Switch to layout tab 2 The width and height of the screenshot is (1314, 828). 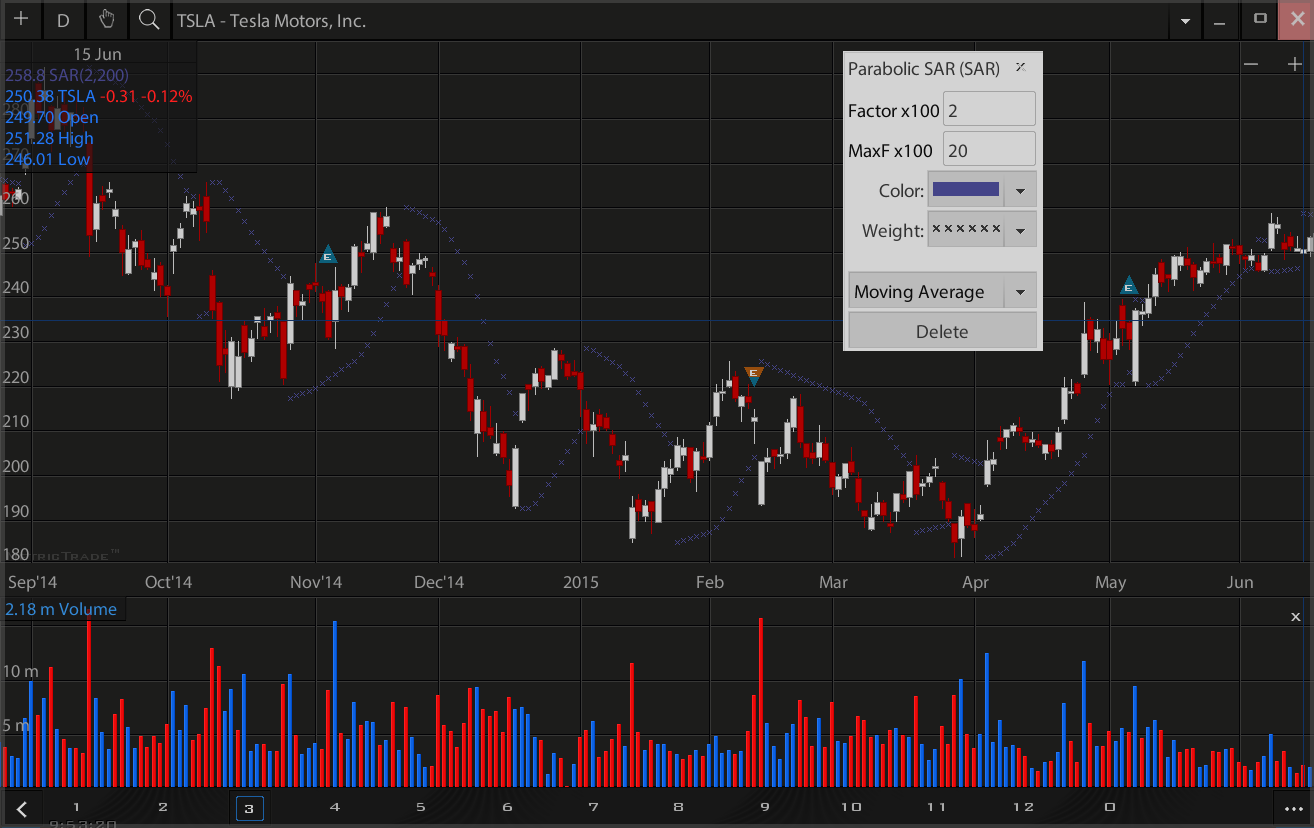(162, 807)
